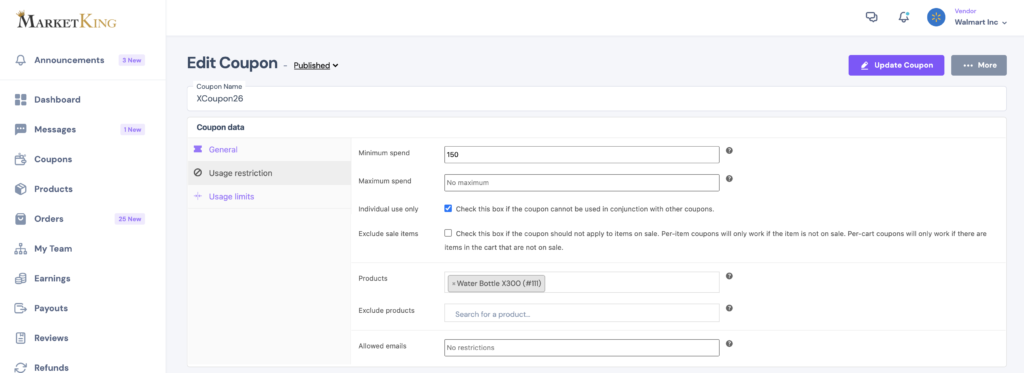This screenshot has height=373, width=1024.
Task: Click the Usage limits tab icon
Action: 198,197
